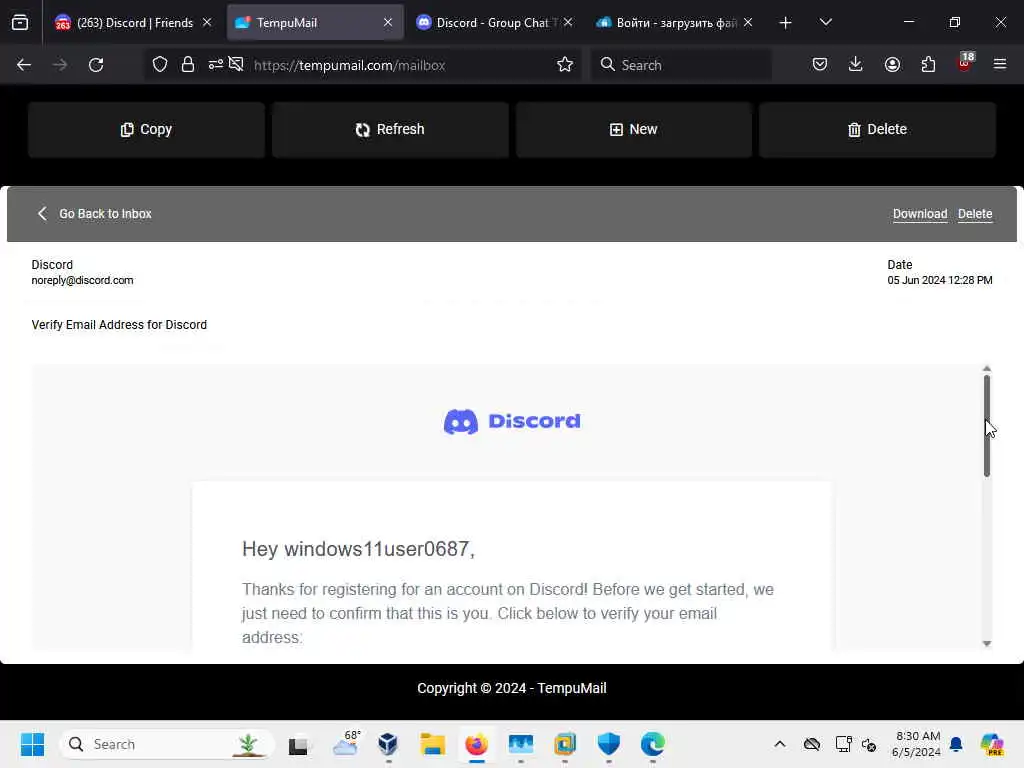Delete this email via header link

(x=975, y=214)
